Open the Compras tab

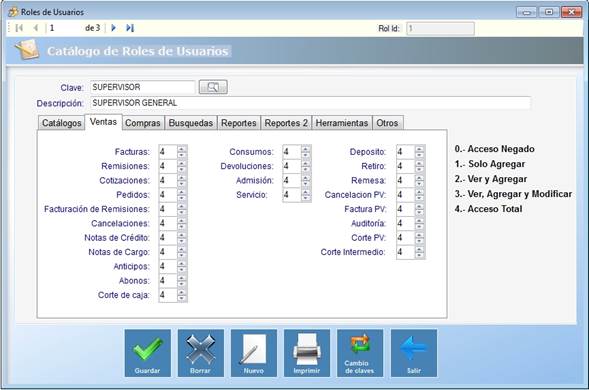pos(143,123)
